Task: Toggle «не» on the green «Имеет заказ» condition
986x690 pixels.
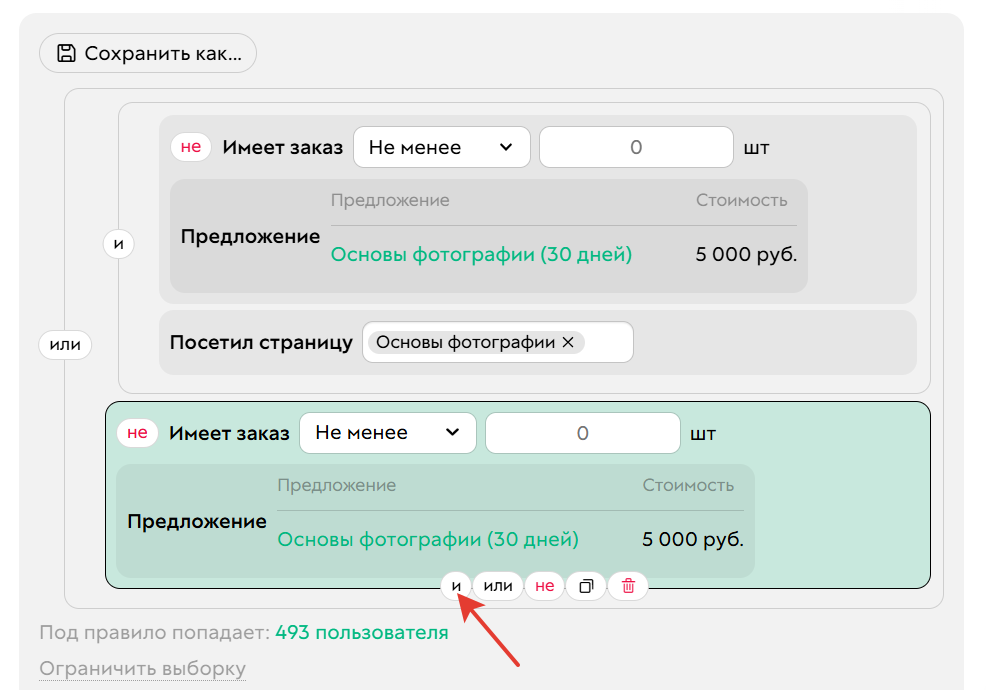Action: pos(137,432)
